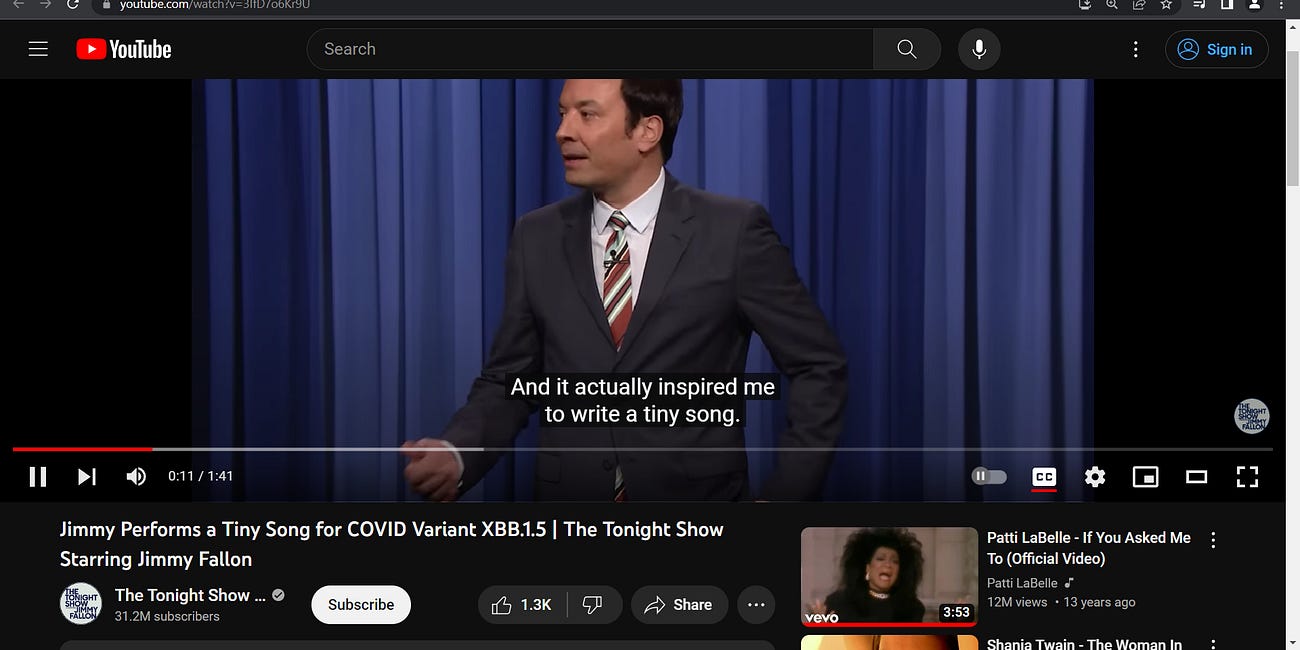Switch to miniplayer mode
1300x650 pixels.
pos(1145,477)
